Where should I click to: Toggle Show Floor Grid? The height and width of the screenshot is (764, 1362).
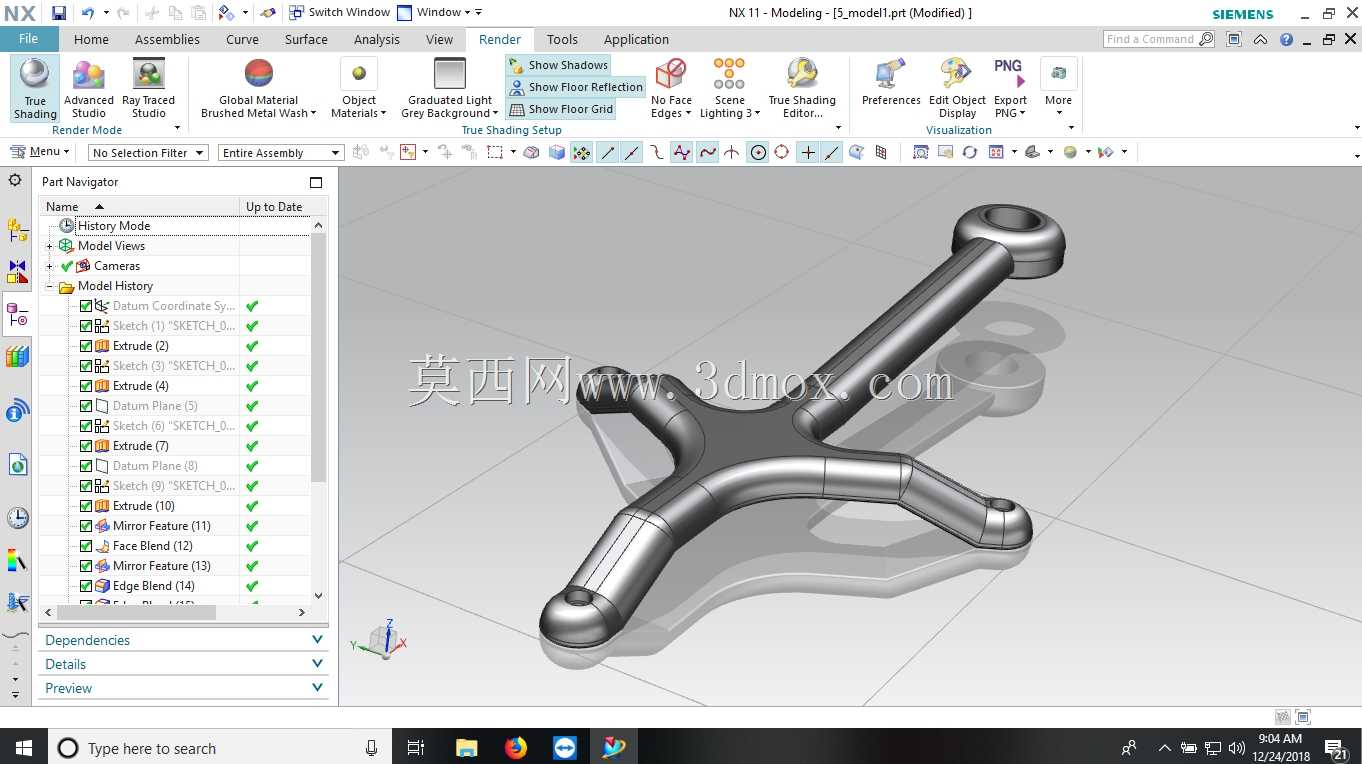coord(561,109)
